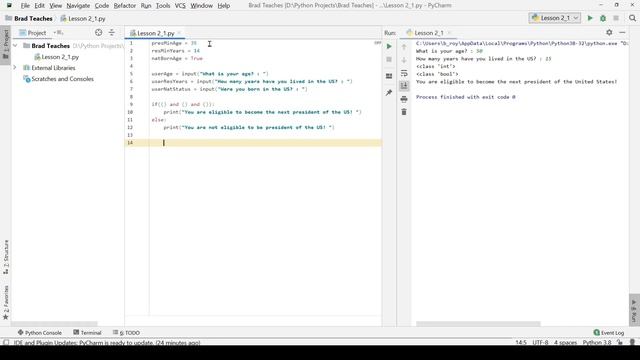Expand the External Libraries node
Image resolution: width=640 pixels, height=360 pixels.
pyautogui.click(x=15, y=68)
